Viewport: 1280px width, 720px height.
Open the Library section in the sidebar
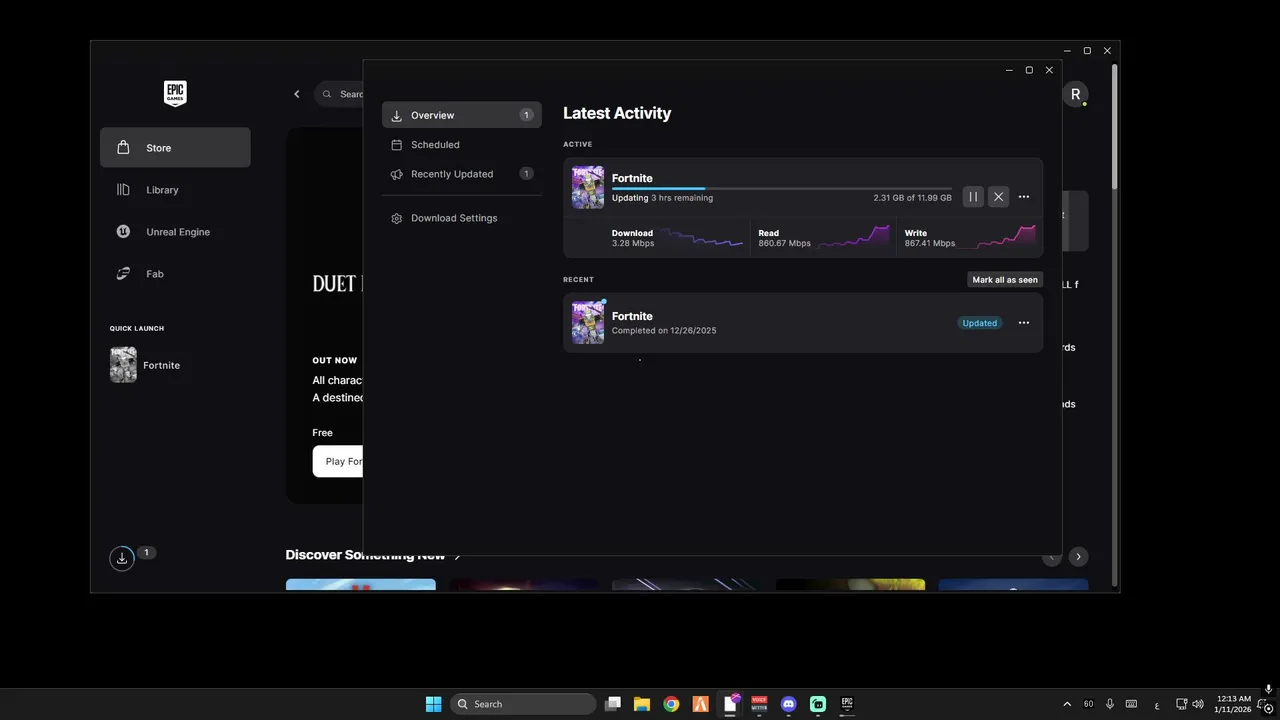(175, 190)
